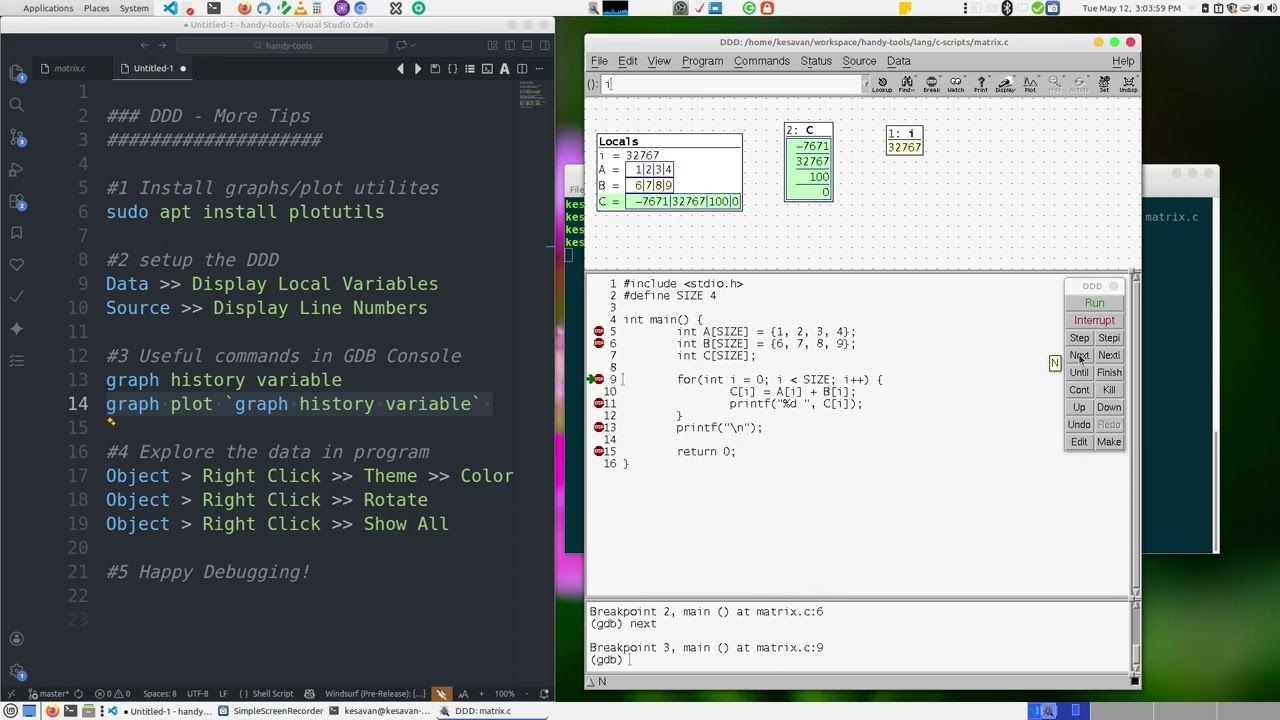
Task: Click breakpoint stop sign on line 15
Action: tap(599, 451)
